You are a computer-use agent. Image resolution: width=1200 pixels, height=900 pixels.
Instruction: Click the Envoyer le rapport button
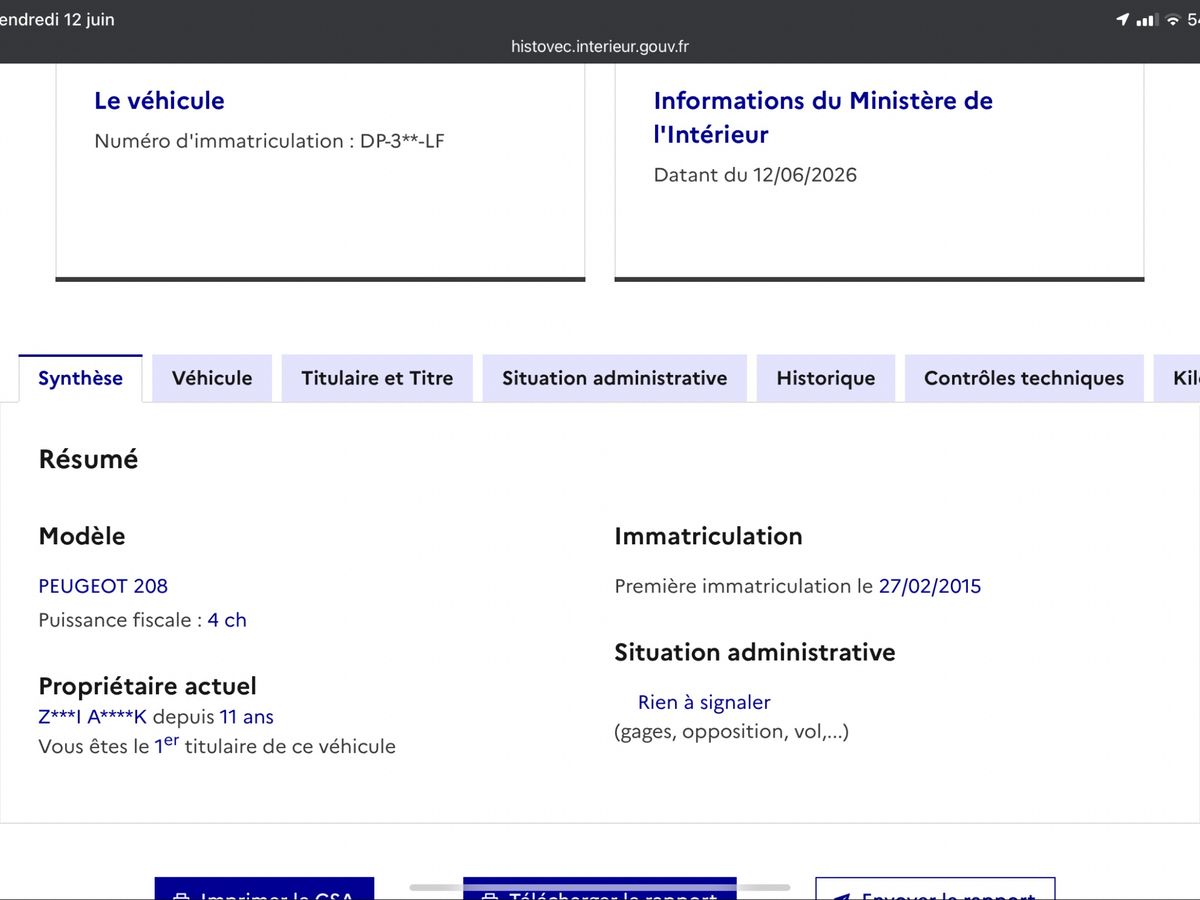[935, 889]
